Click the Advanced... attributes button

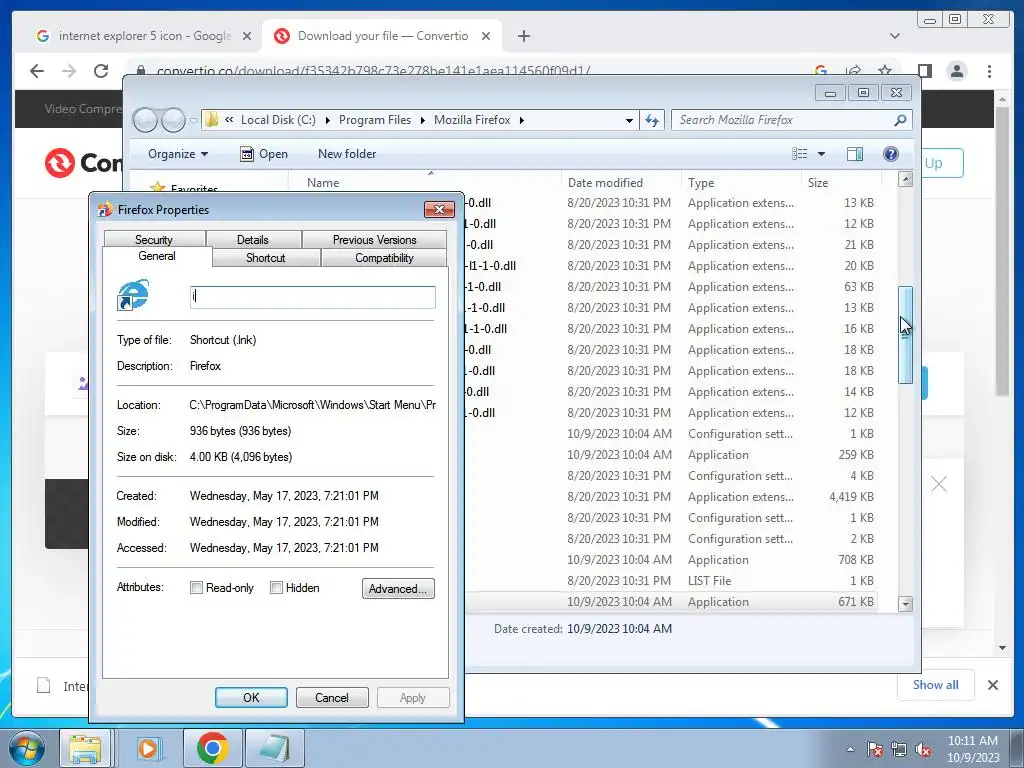click(x=398, y=588)
